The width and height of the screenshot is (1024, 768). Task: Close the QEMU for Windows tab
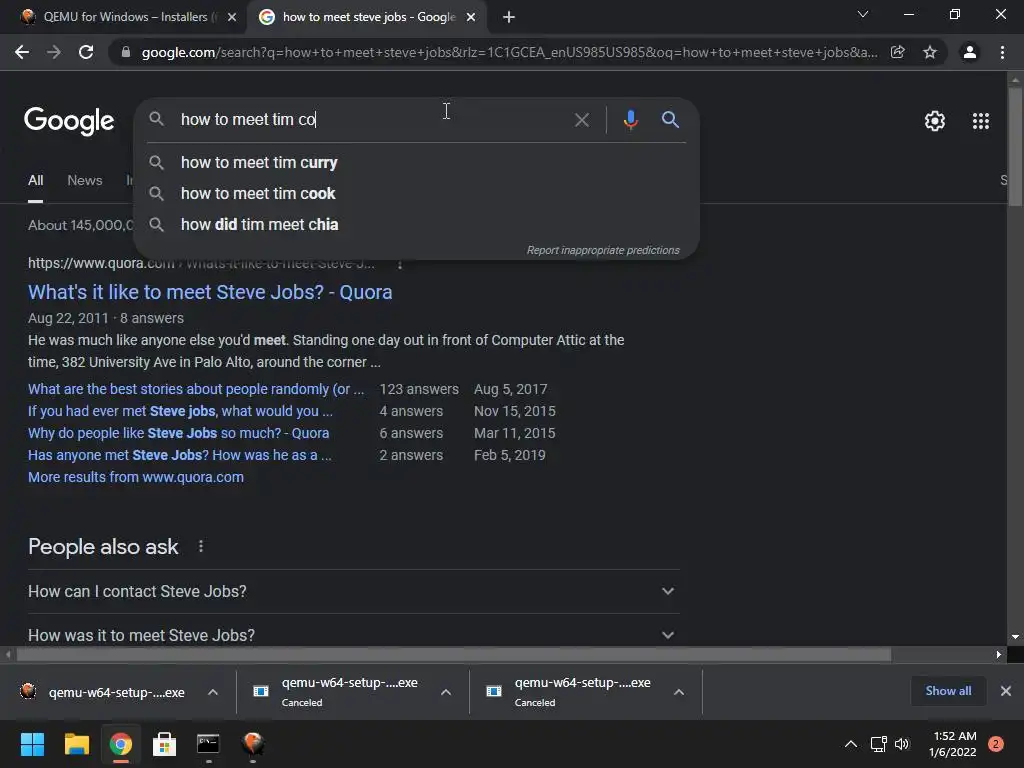pyautogui.click(x=232, y=17)
